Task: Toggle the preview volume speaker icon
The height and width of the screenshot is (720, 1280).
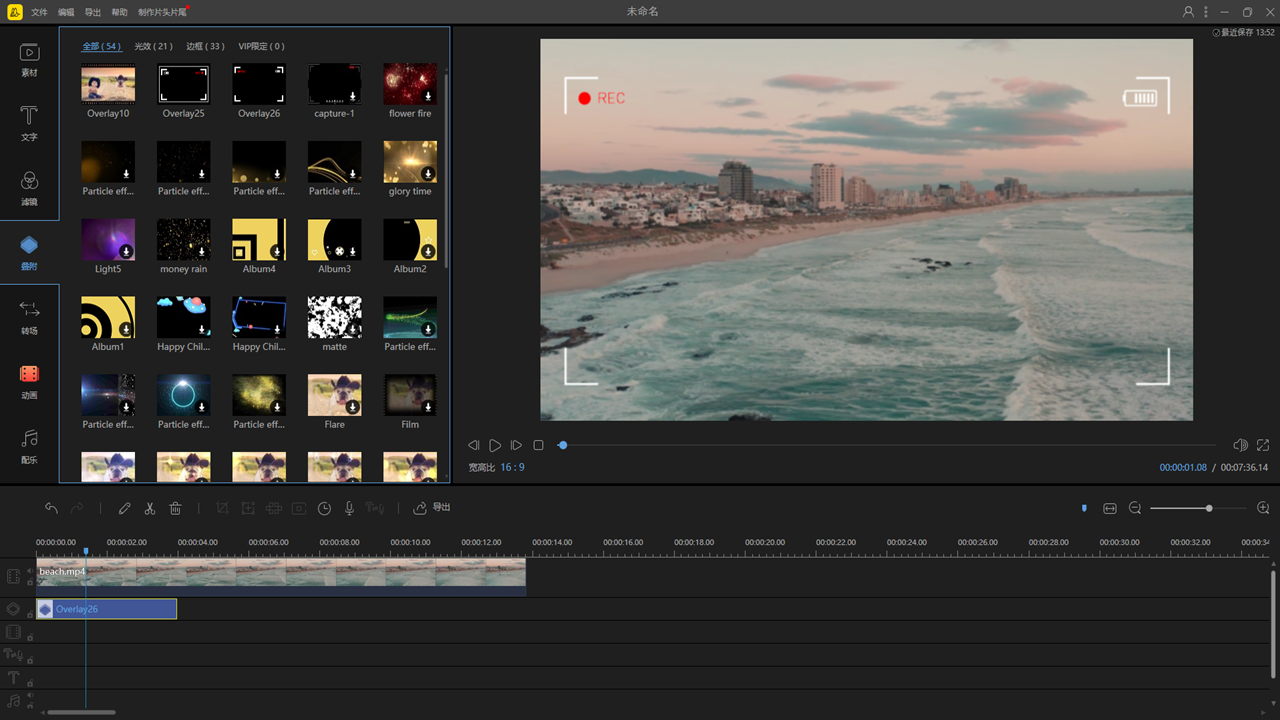Action: pyautogui.click(x=1240, y=445)
